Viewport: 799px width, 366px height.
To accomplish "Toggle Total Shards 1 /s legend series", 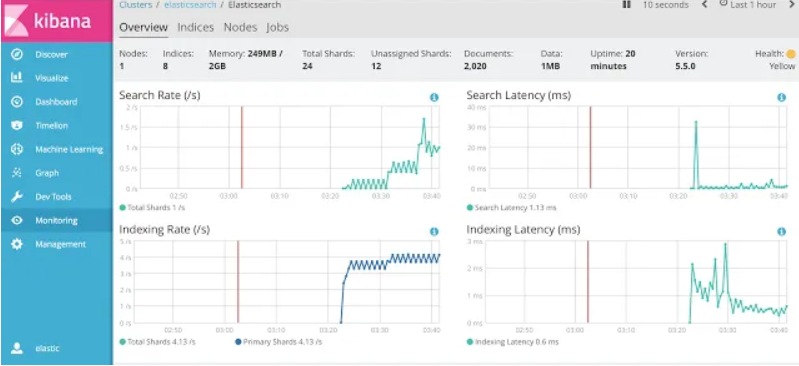I will point(152,207).
